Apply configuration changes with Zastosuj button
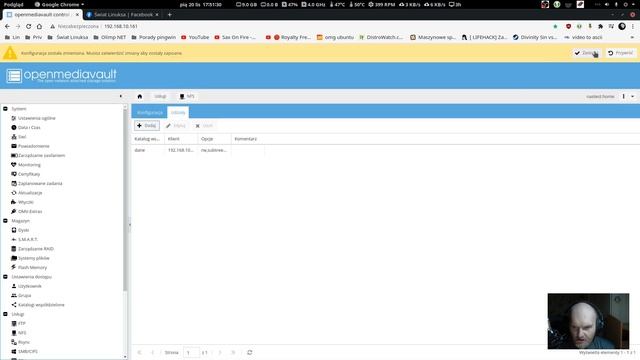Image resolution: width=640 pixels, height=360 pixels. 586,53
